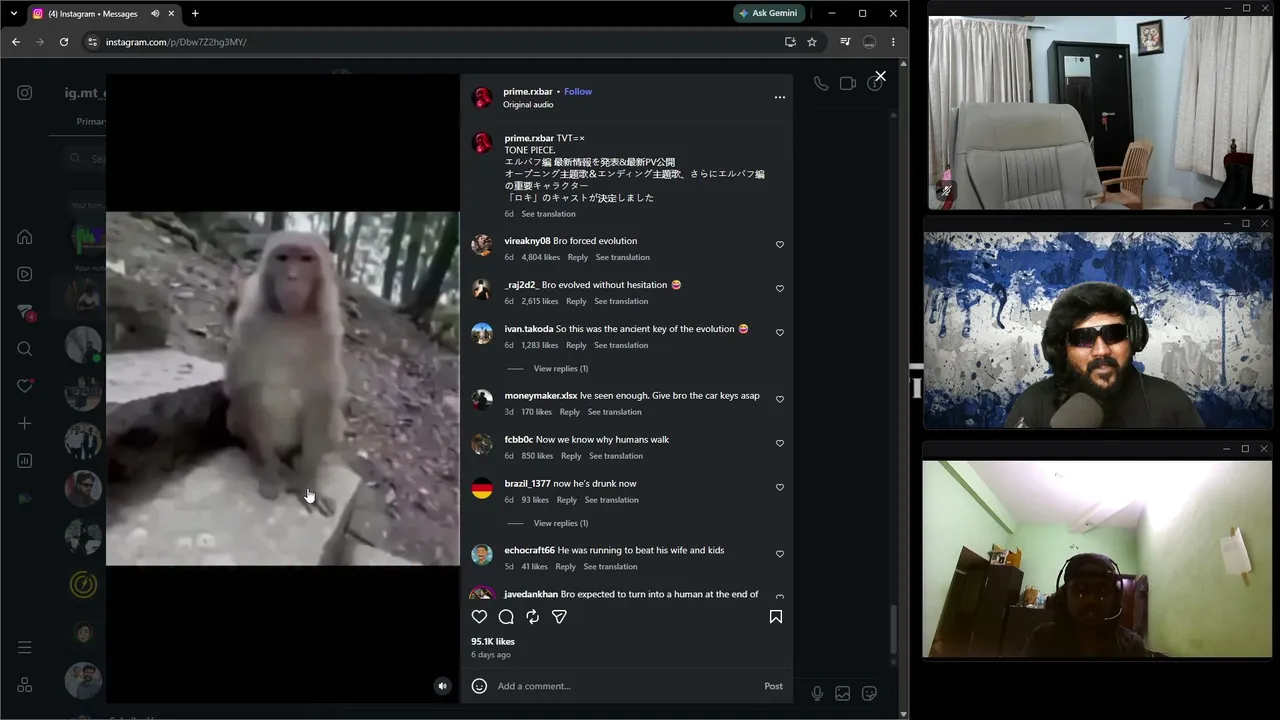1280x720 pixels.
Task: Click the comments panel scrollbar thumb
Action: click(894, 630)
